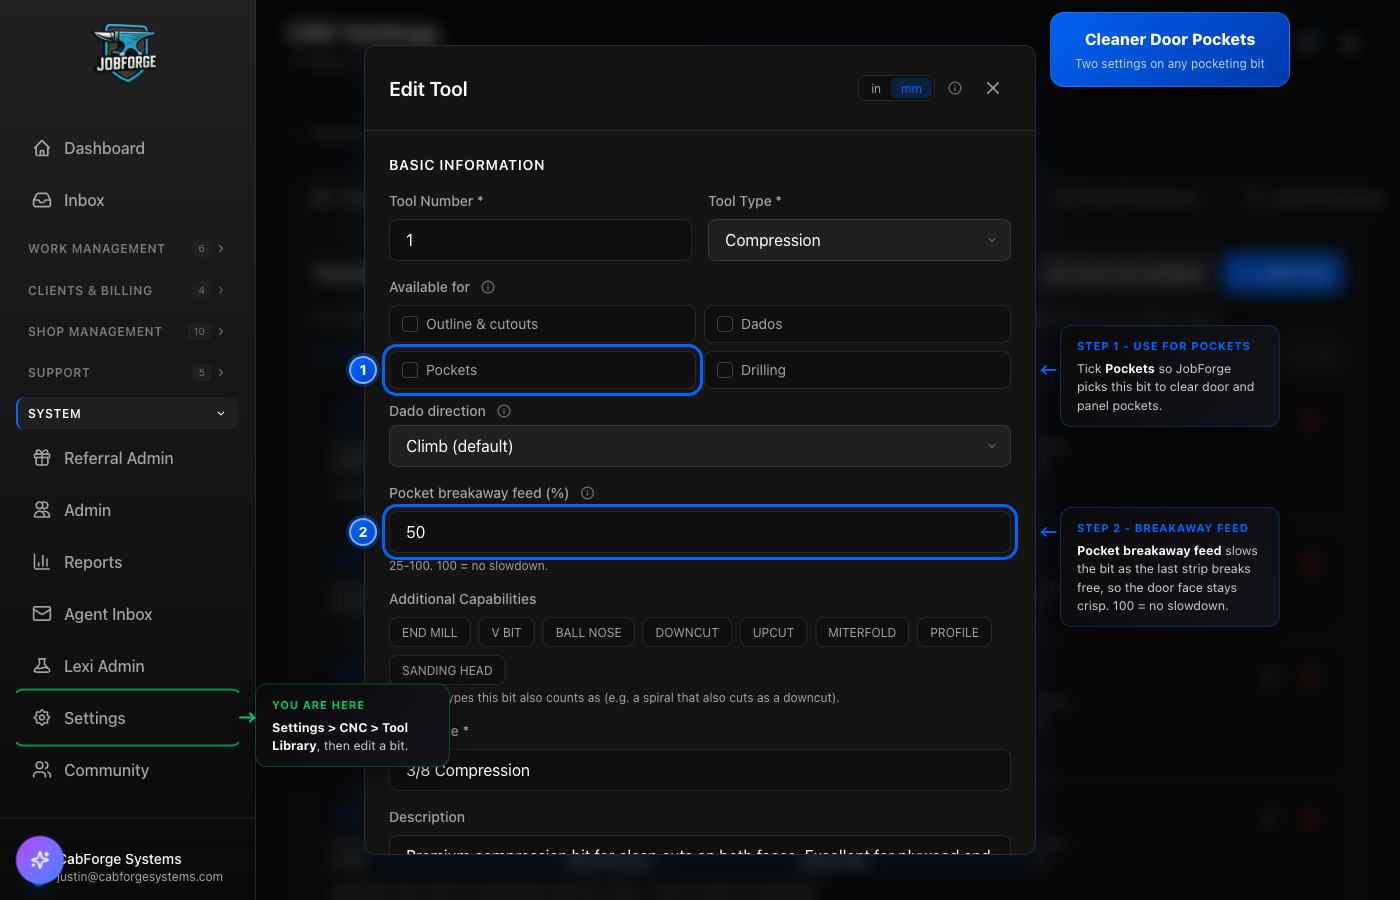Image resolution: width=1400 pixels, height=900 pixels.
Task: Toggle the V BIT capability
Action: [x=507, y=633]
